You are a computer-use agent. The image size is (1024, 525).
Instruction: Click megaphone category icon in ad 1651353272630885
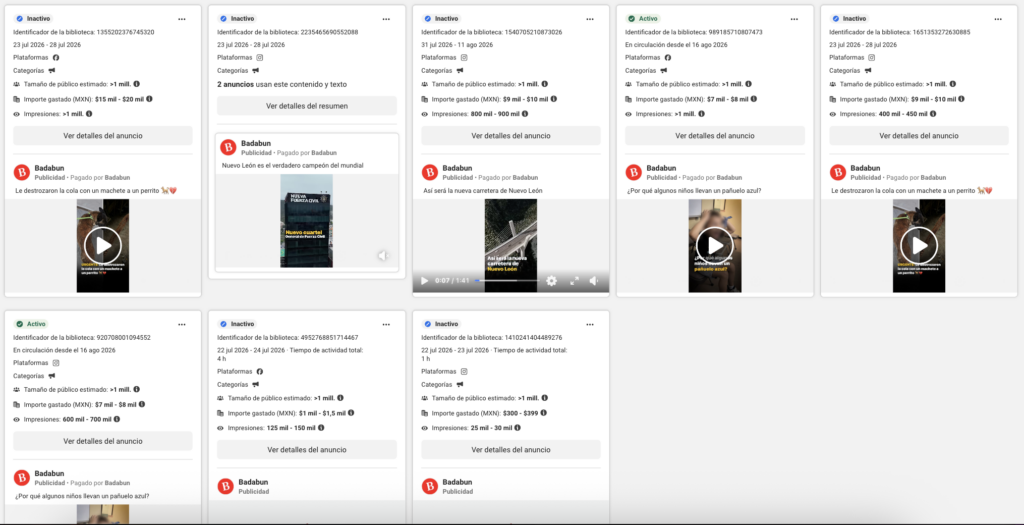[x=868, y=71]
